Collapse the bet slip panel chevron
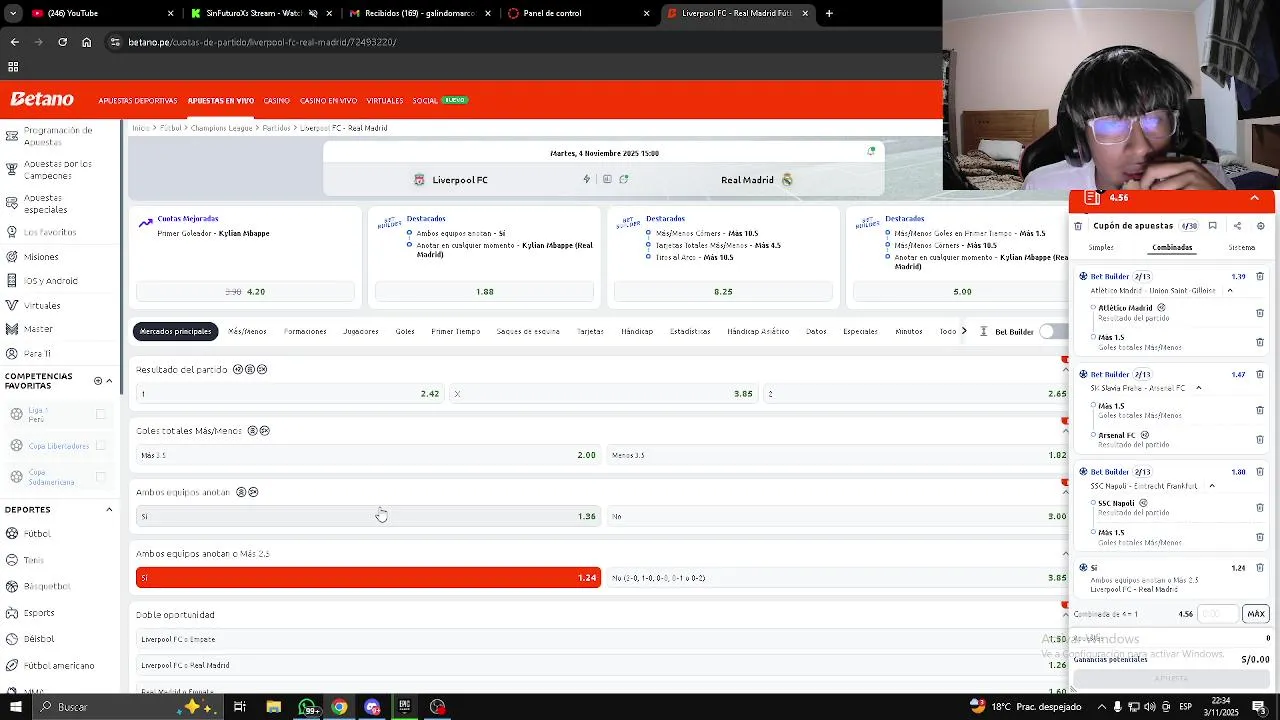Screen dimensions: 1280x720 tap(1255, 198)
